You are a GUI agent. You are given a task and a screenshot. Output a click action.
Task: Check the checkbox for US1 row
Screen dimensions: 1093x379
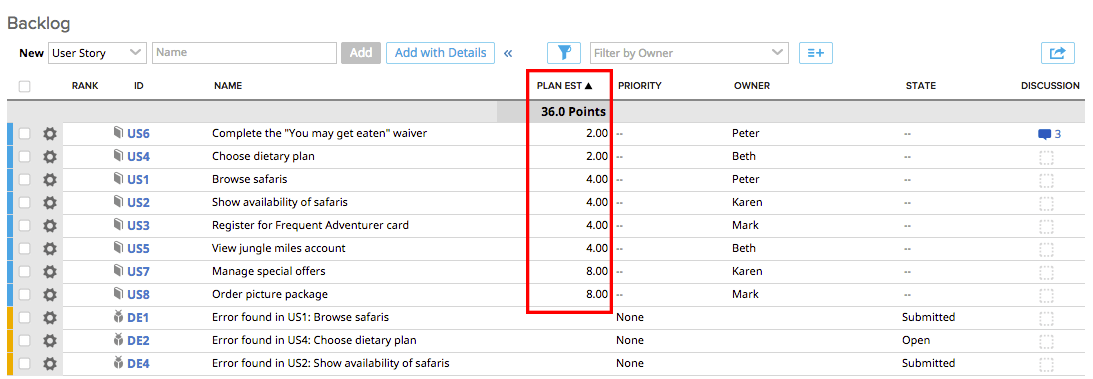coord(24,180)
